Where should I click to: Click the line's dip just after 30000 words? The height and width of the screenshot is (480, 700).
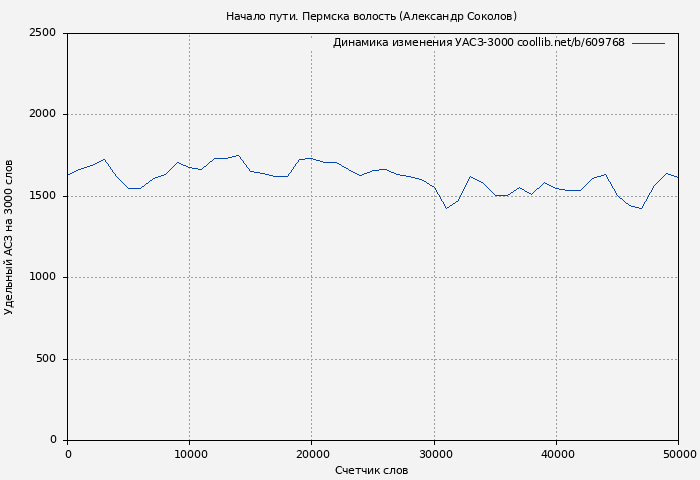click(446, 208)
